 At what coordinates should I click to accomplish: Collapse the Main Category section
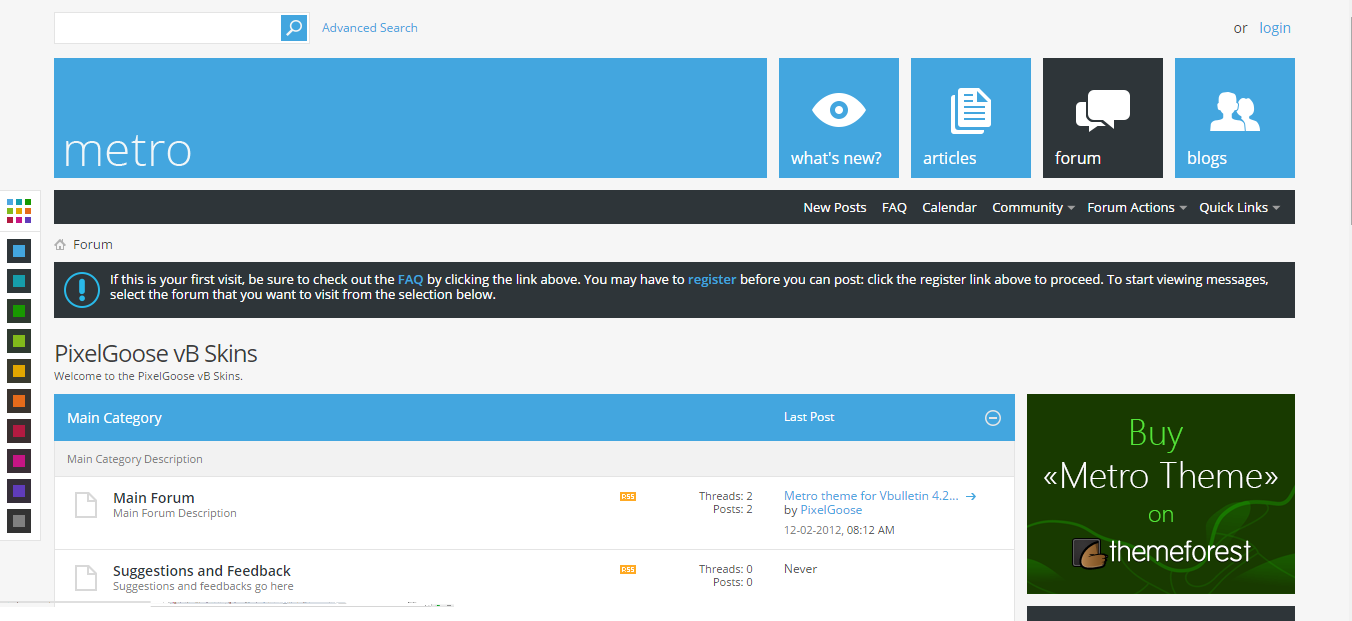pos(993,418)
